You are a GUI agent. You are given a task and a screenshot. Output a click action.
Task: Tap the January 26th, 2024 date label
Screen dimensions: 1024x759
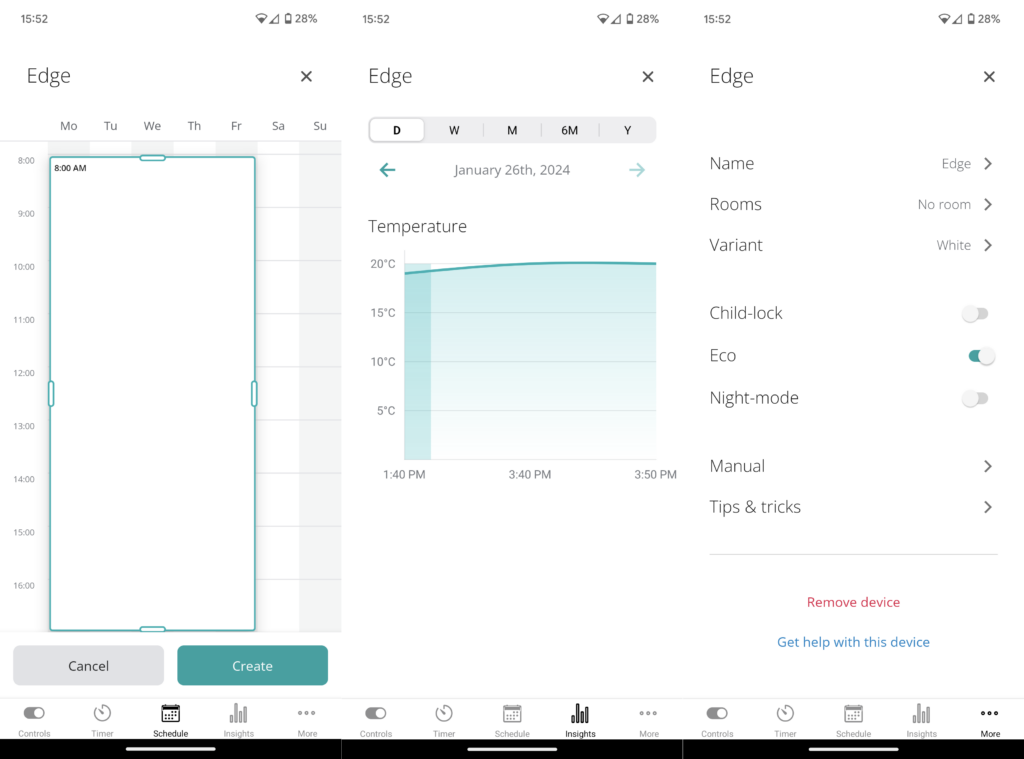[x=512, y=170]
